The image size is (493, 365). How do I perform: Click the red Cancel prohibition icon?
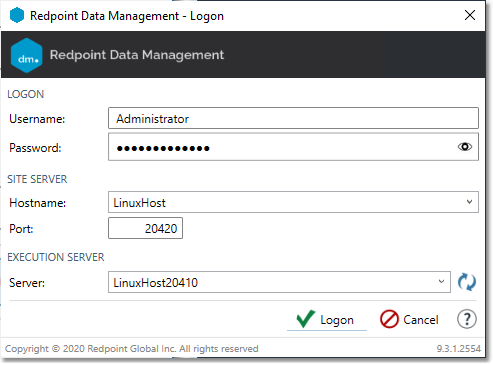coord(389,319)
